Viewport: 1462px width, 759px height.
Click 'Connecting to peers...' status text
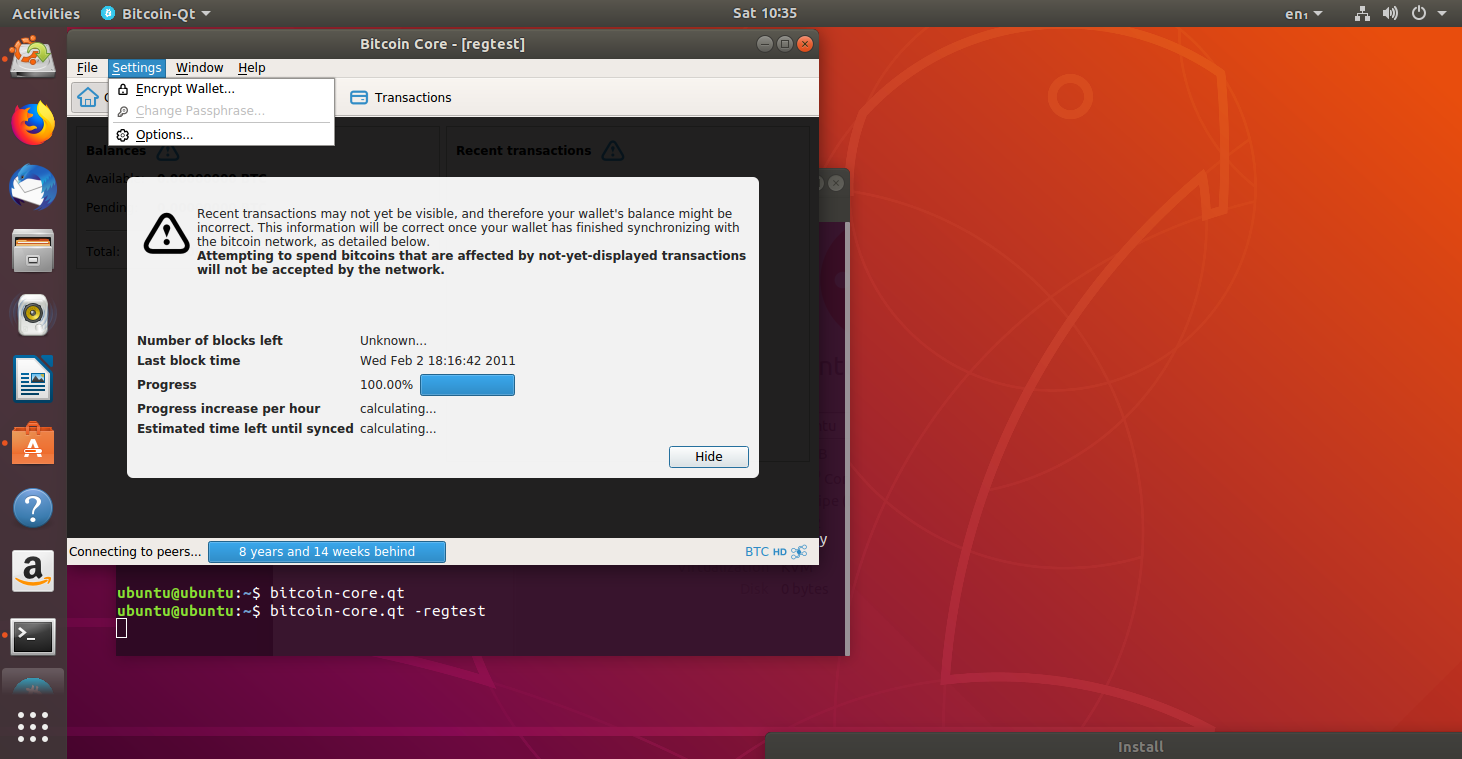pos(135,552)
